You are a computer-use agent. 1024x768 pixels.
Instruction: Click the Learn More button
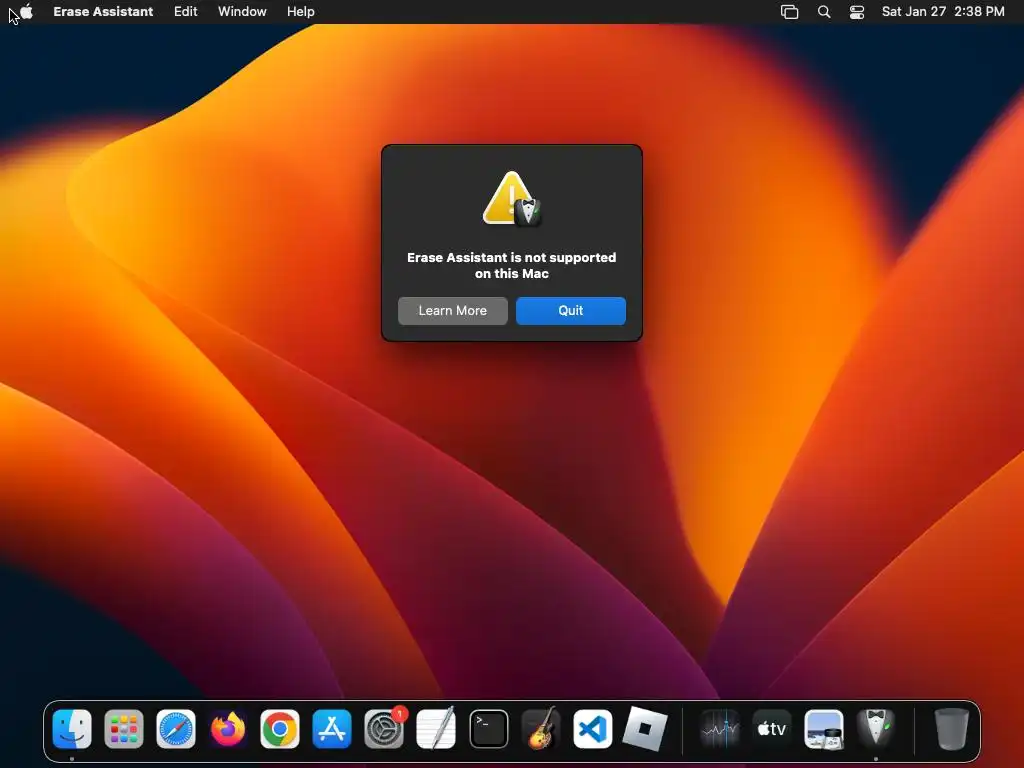coord(453,311)
